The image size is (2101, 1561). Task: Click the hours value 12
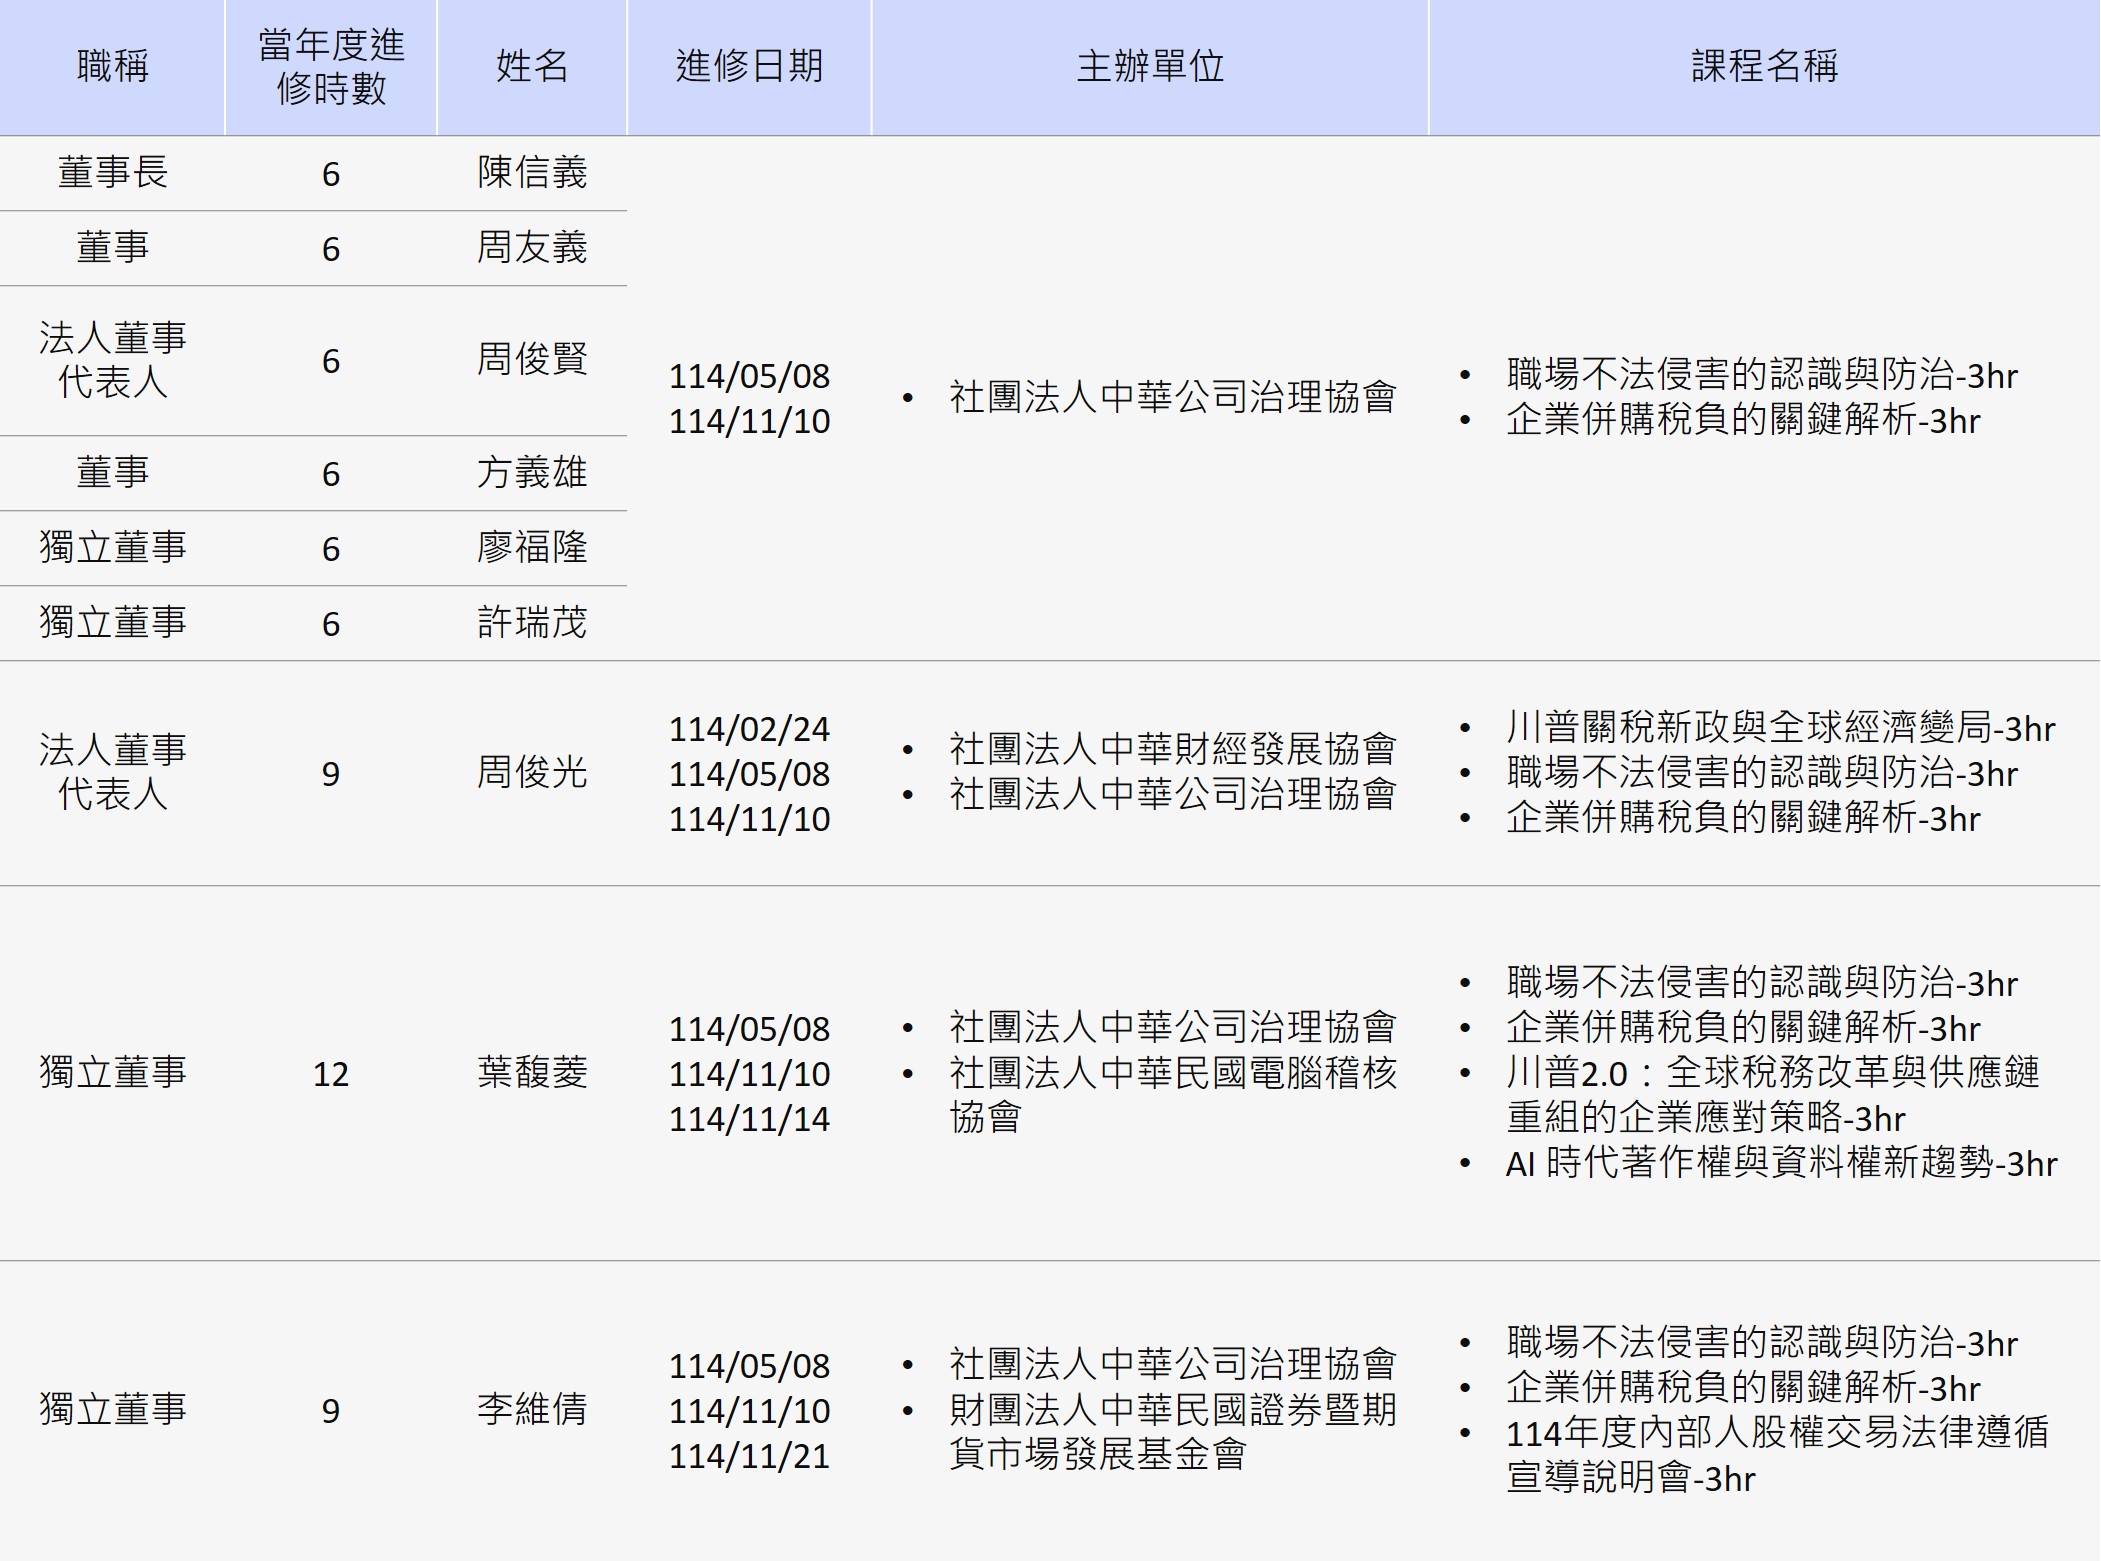(331, 1074)
